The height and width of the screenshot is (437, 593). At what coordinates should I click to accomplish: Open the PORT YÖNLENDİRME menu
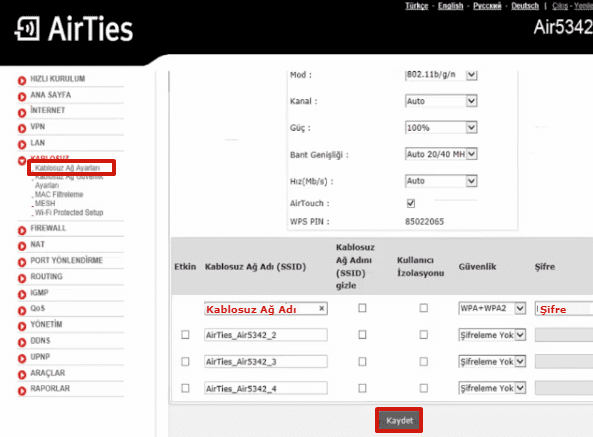click(67, 260)
